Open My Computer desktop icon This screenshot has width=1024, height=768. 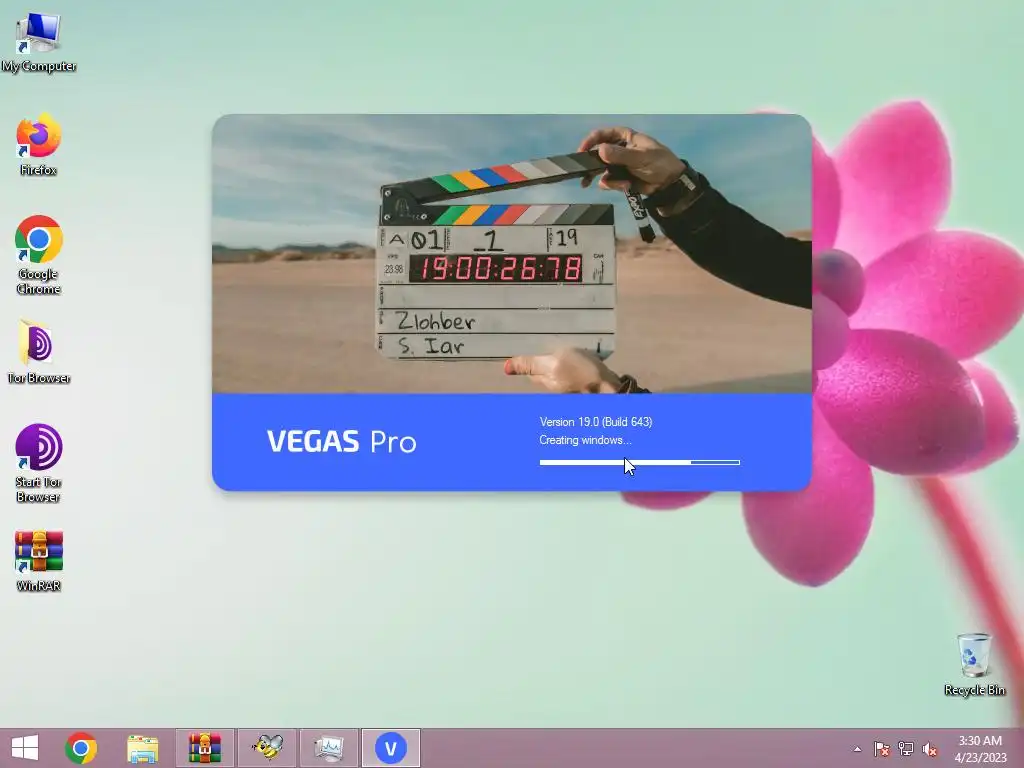[39, 40]
